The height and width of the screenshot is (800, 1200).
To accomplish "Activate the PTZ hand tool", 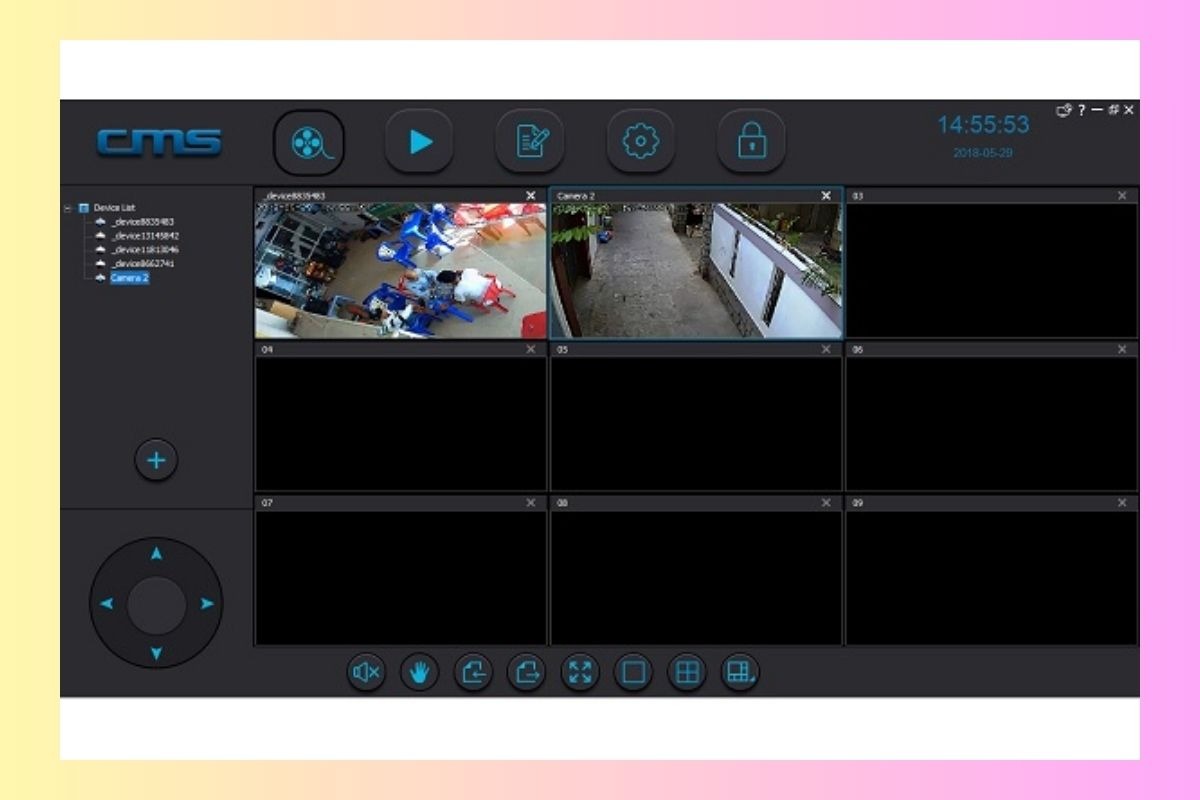I will point(419,673).
